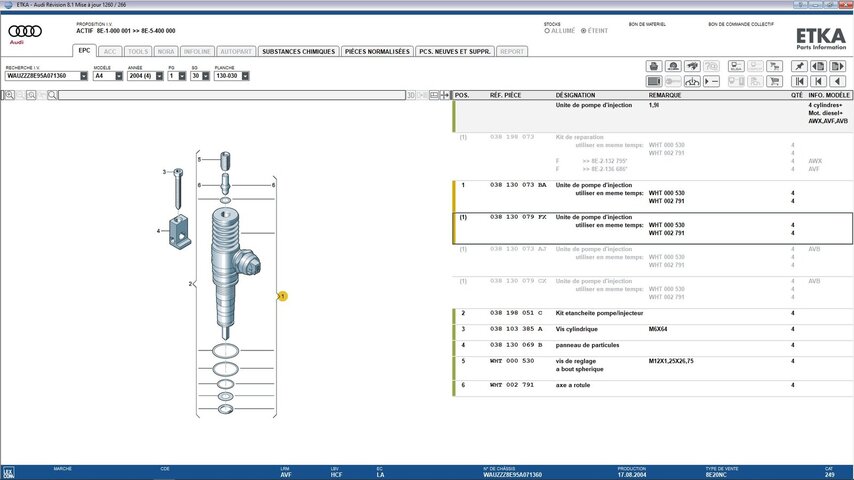Go to previous illustration page icon
The height and width of the screenshot is (480, 854).
click(818, 66)
